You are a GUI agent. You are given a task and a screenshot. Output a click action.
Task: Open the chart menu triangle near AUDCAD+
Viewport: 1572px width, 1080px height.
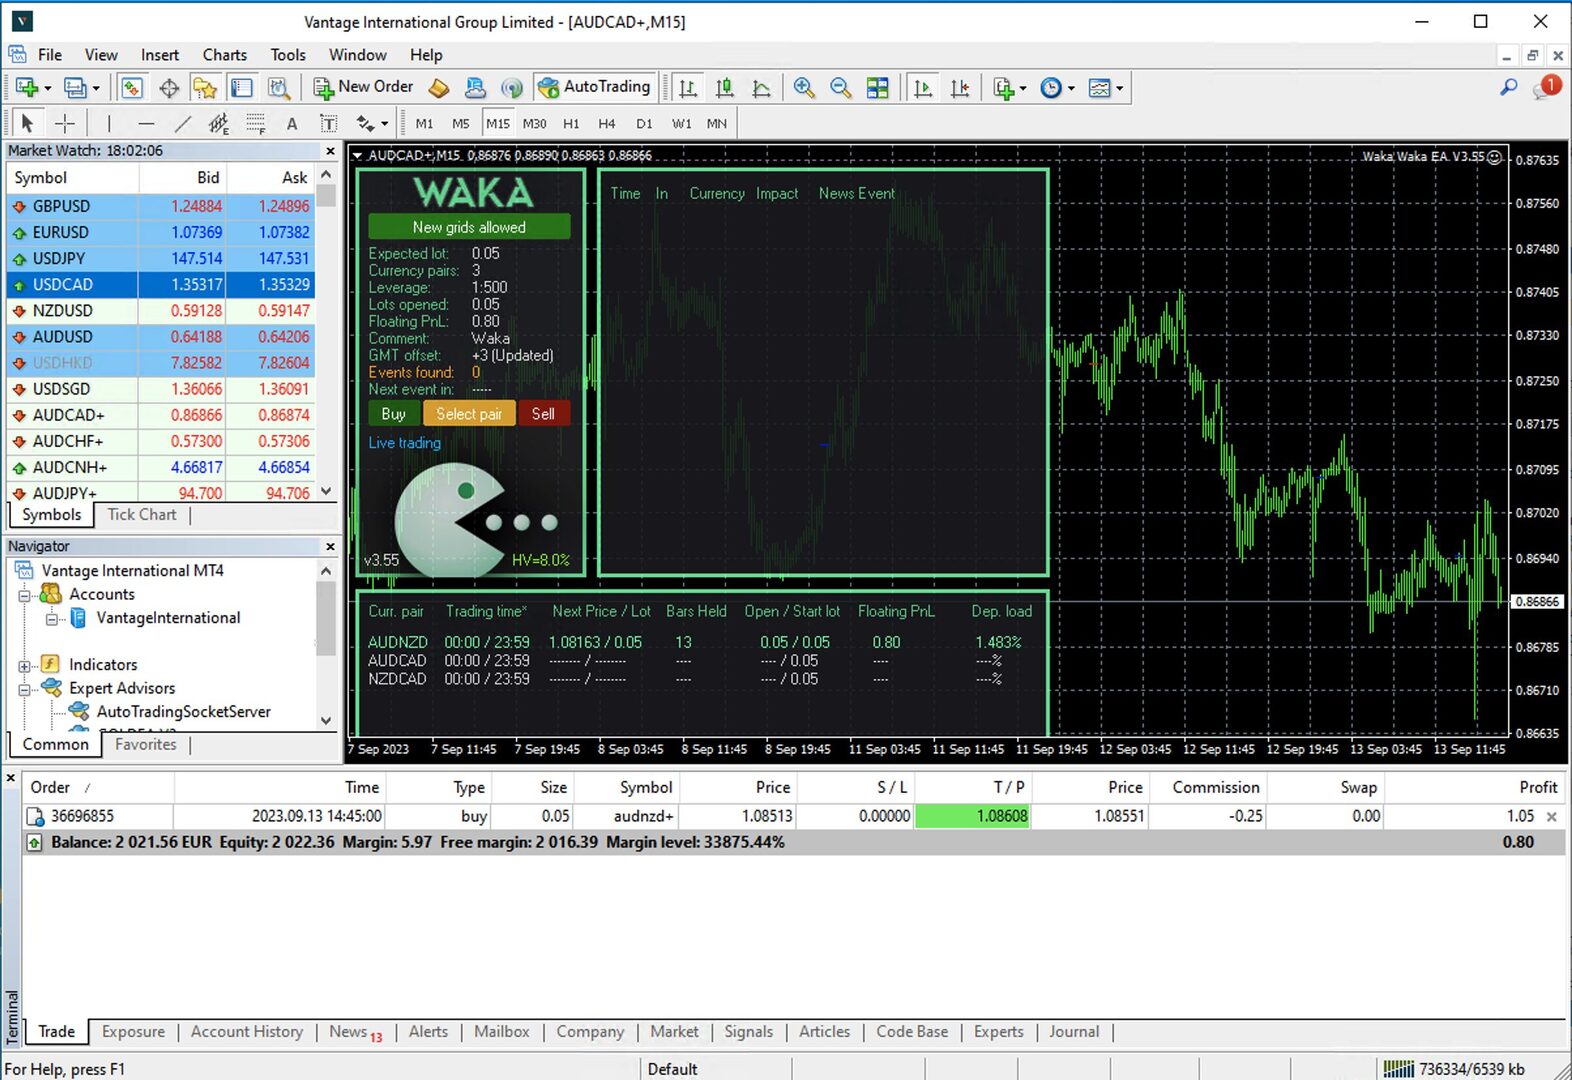click(x=357, y=156)
